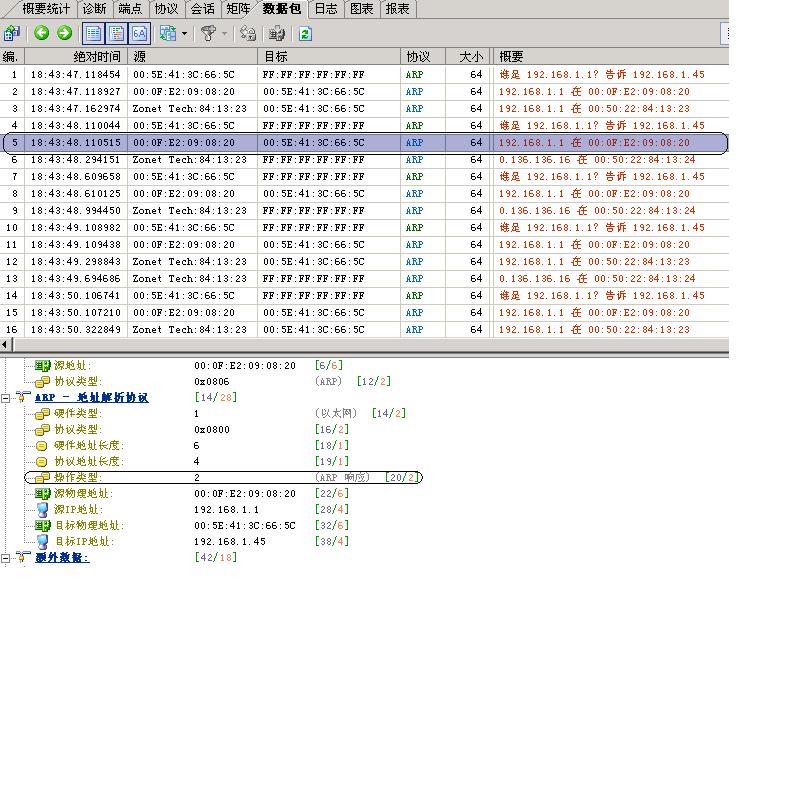810x800 pixels.
Task: Switch to the 图表 tab
Action: pyautogui.click(x=362, y=9)
